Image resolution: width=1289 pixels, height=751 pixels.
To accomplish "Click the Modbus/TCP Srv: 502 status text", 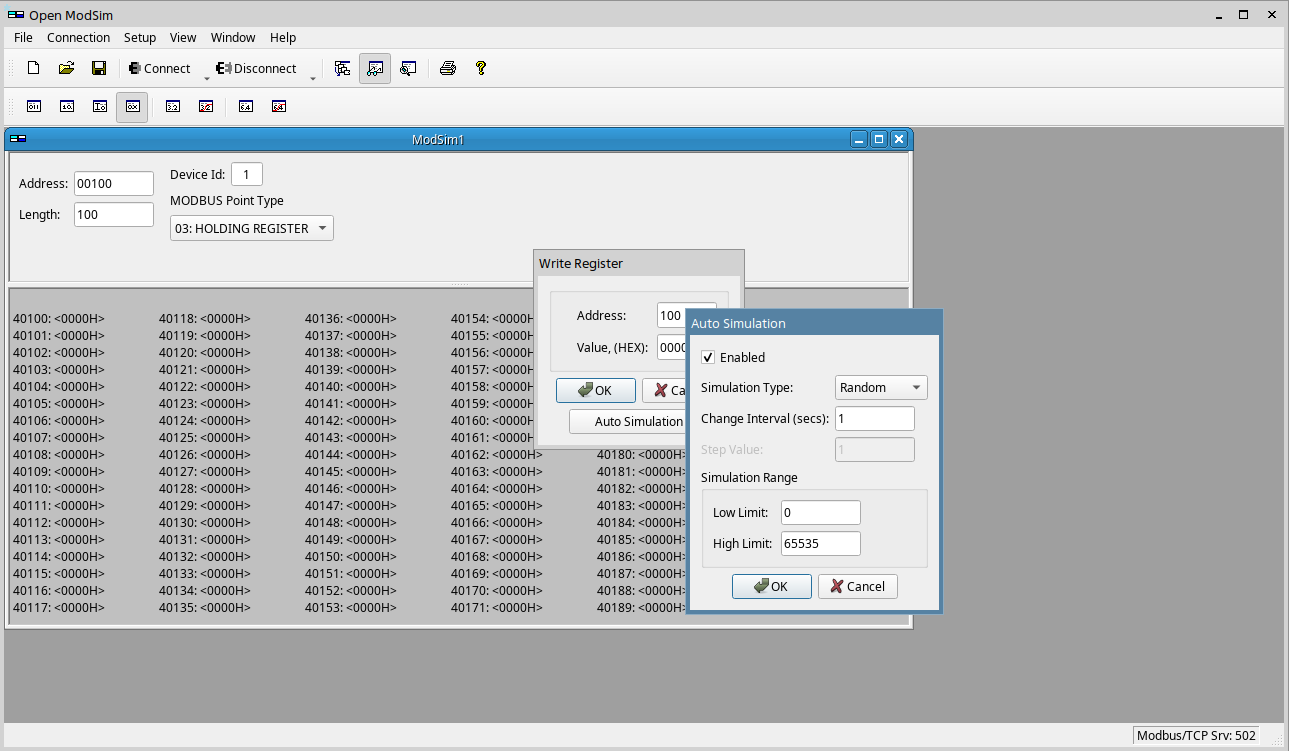I will click(x=1196, y=735).
